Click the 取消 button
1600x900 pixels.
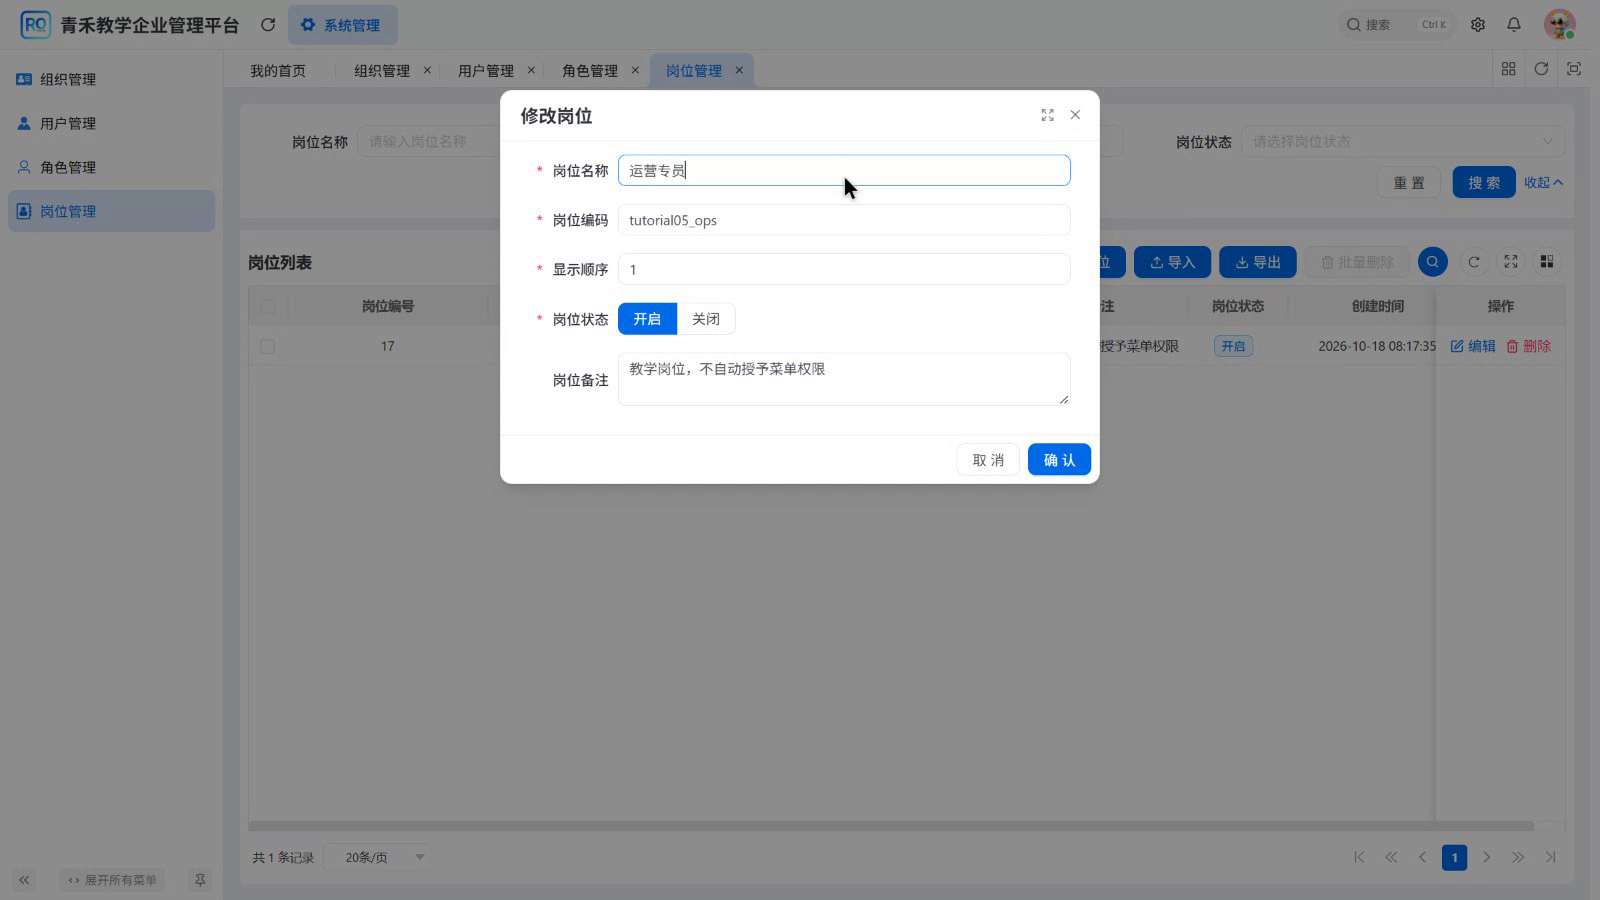point(988,460)
